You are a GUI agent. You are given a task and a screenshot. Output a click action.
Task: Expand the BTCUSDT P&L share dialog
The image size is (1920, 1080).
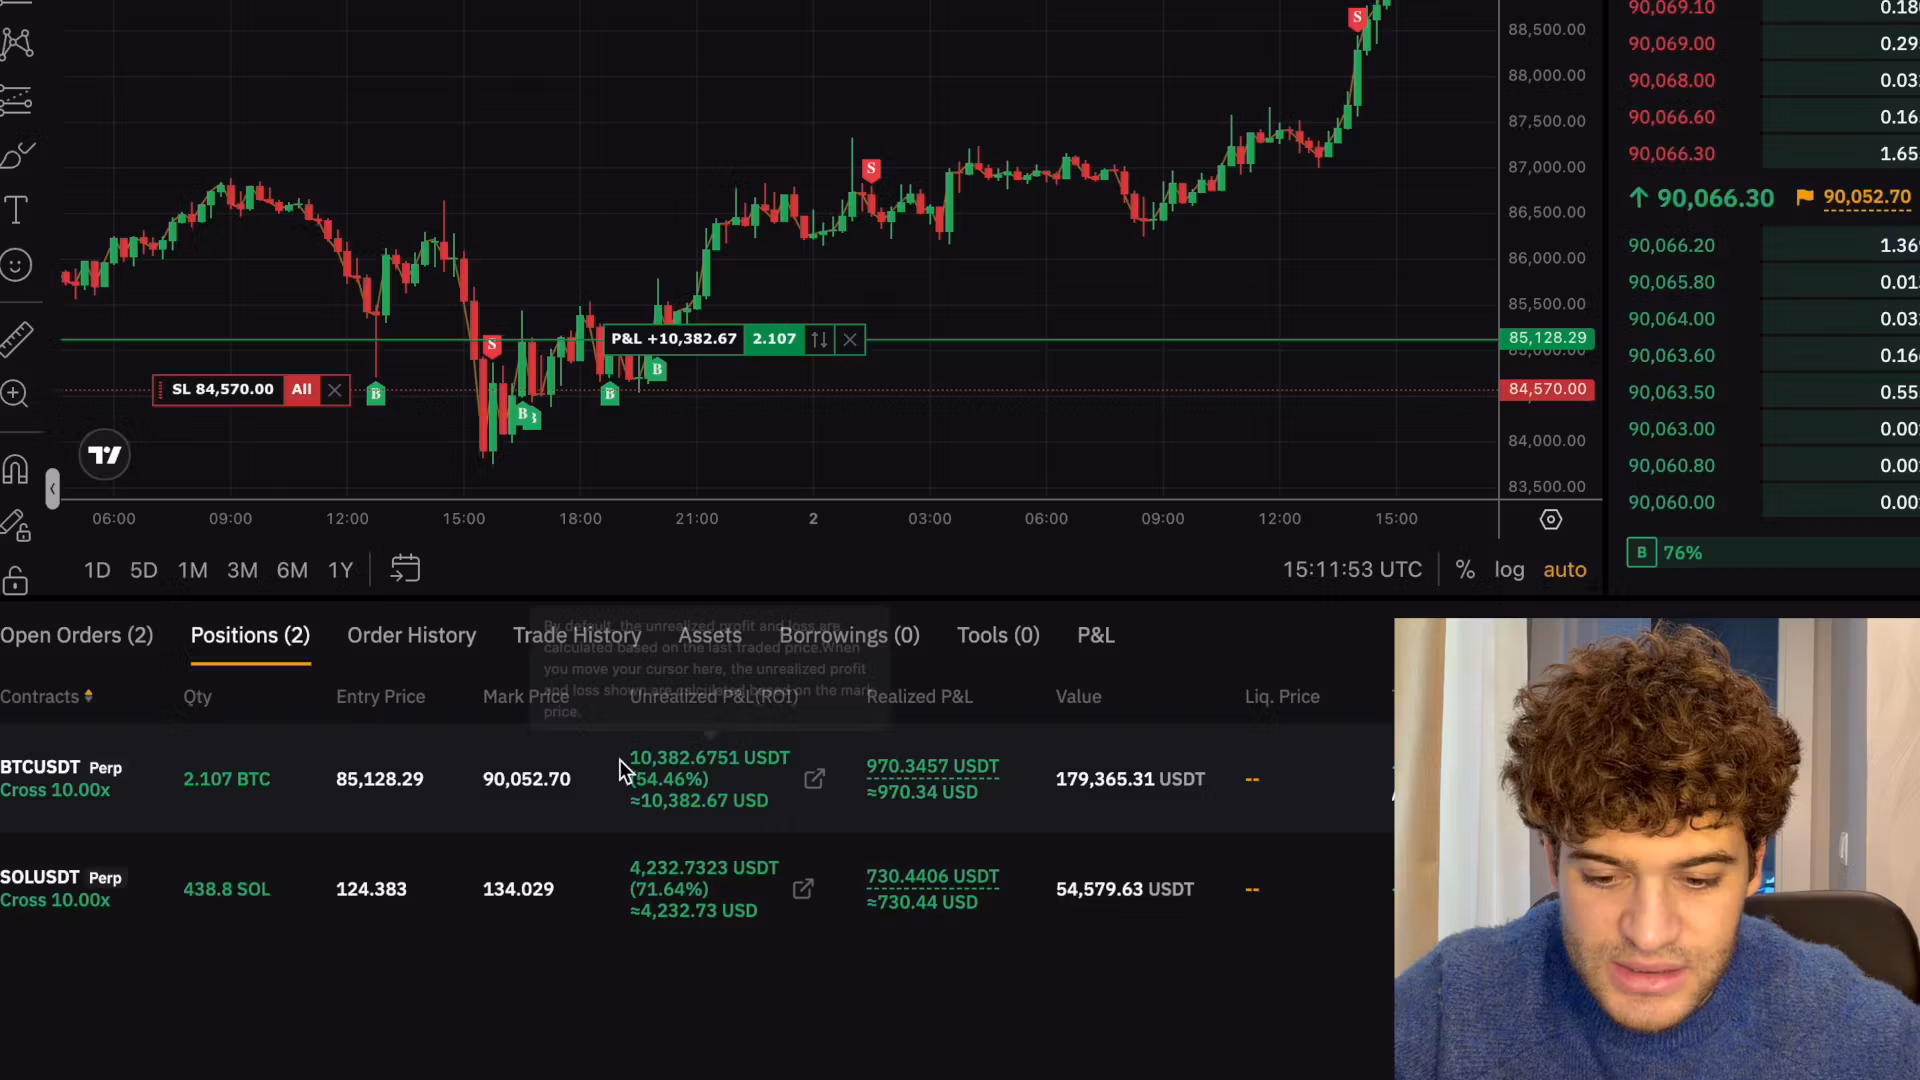point(815,779)
